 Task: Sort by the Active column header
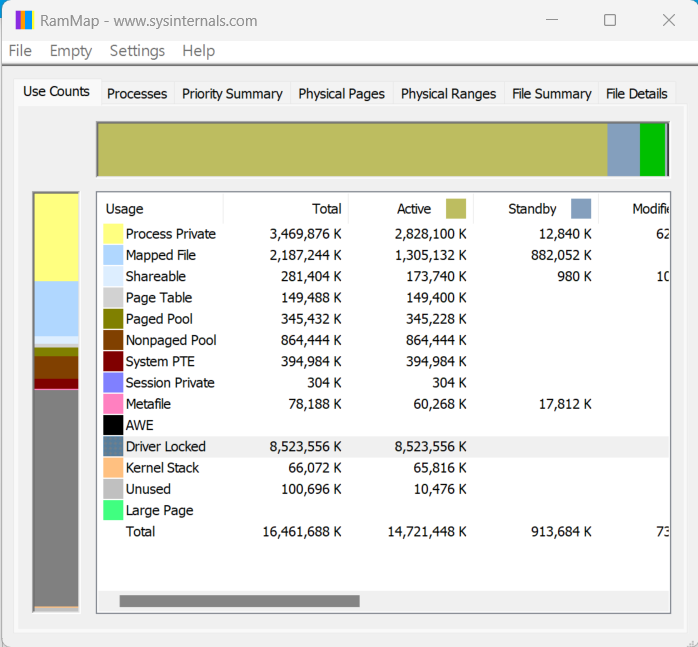pos(411,209)
